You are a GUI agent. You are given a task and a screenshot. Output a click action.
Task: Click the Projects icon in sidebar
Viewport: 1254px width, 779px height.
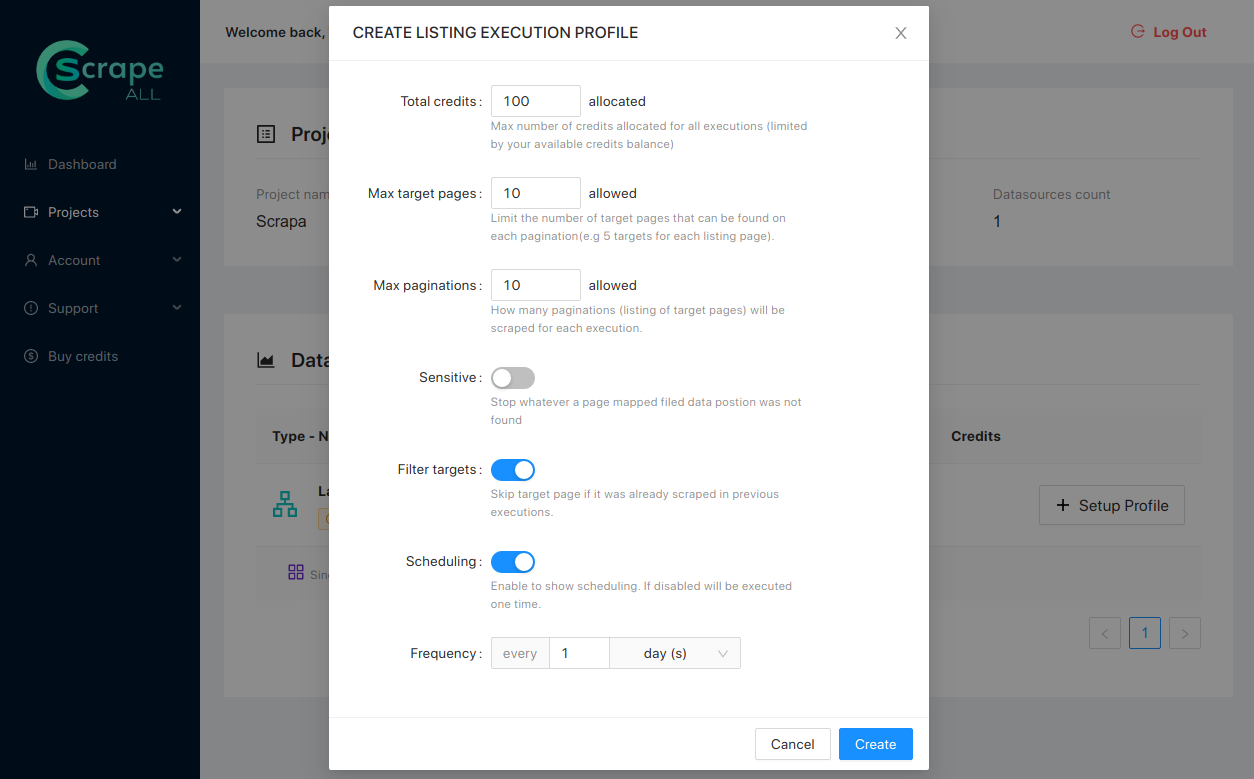tap(31, 212)
